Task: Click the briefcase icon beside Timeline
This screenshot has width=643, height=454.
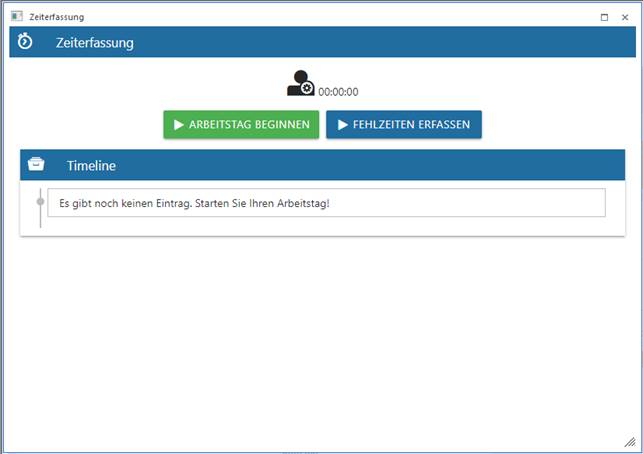Action: (x=36, y=165)
